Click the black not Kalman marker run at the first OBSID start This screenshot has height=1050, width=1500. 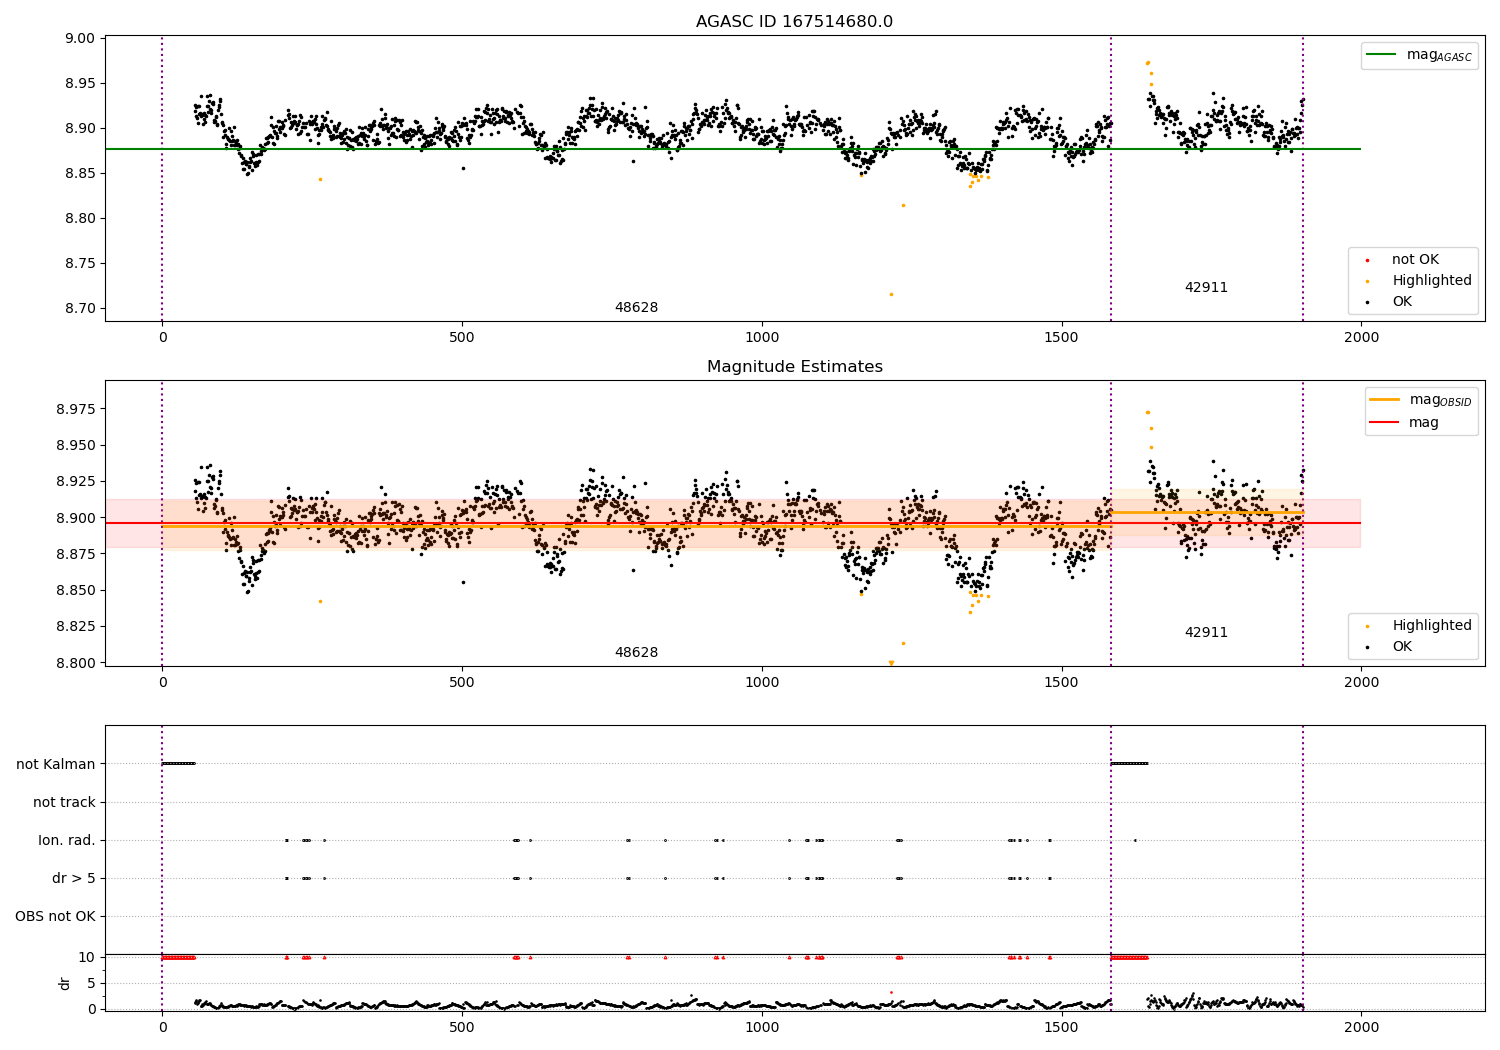pos(178,764)
